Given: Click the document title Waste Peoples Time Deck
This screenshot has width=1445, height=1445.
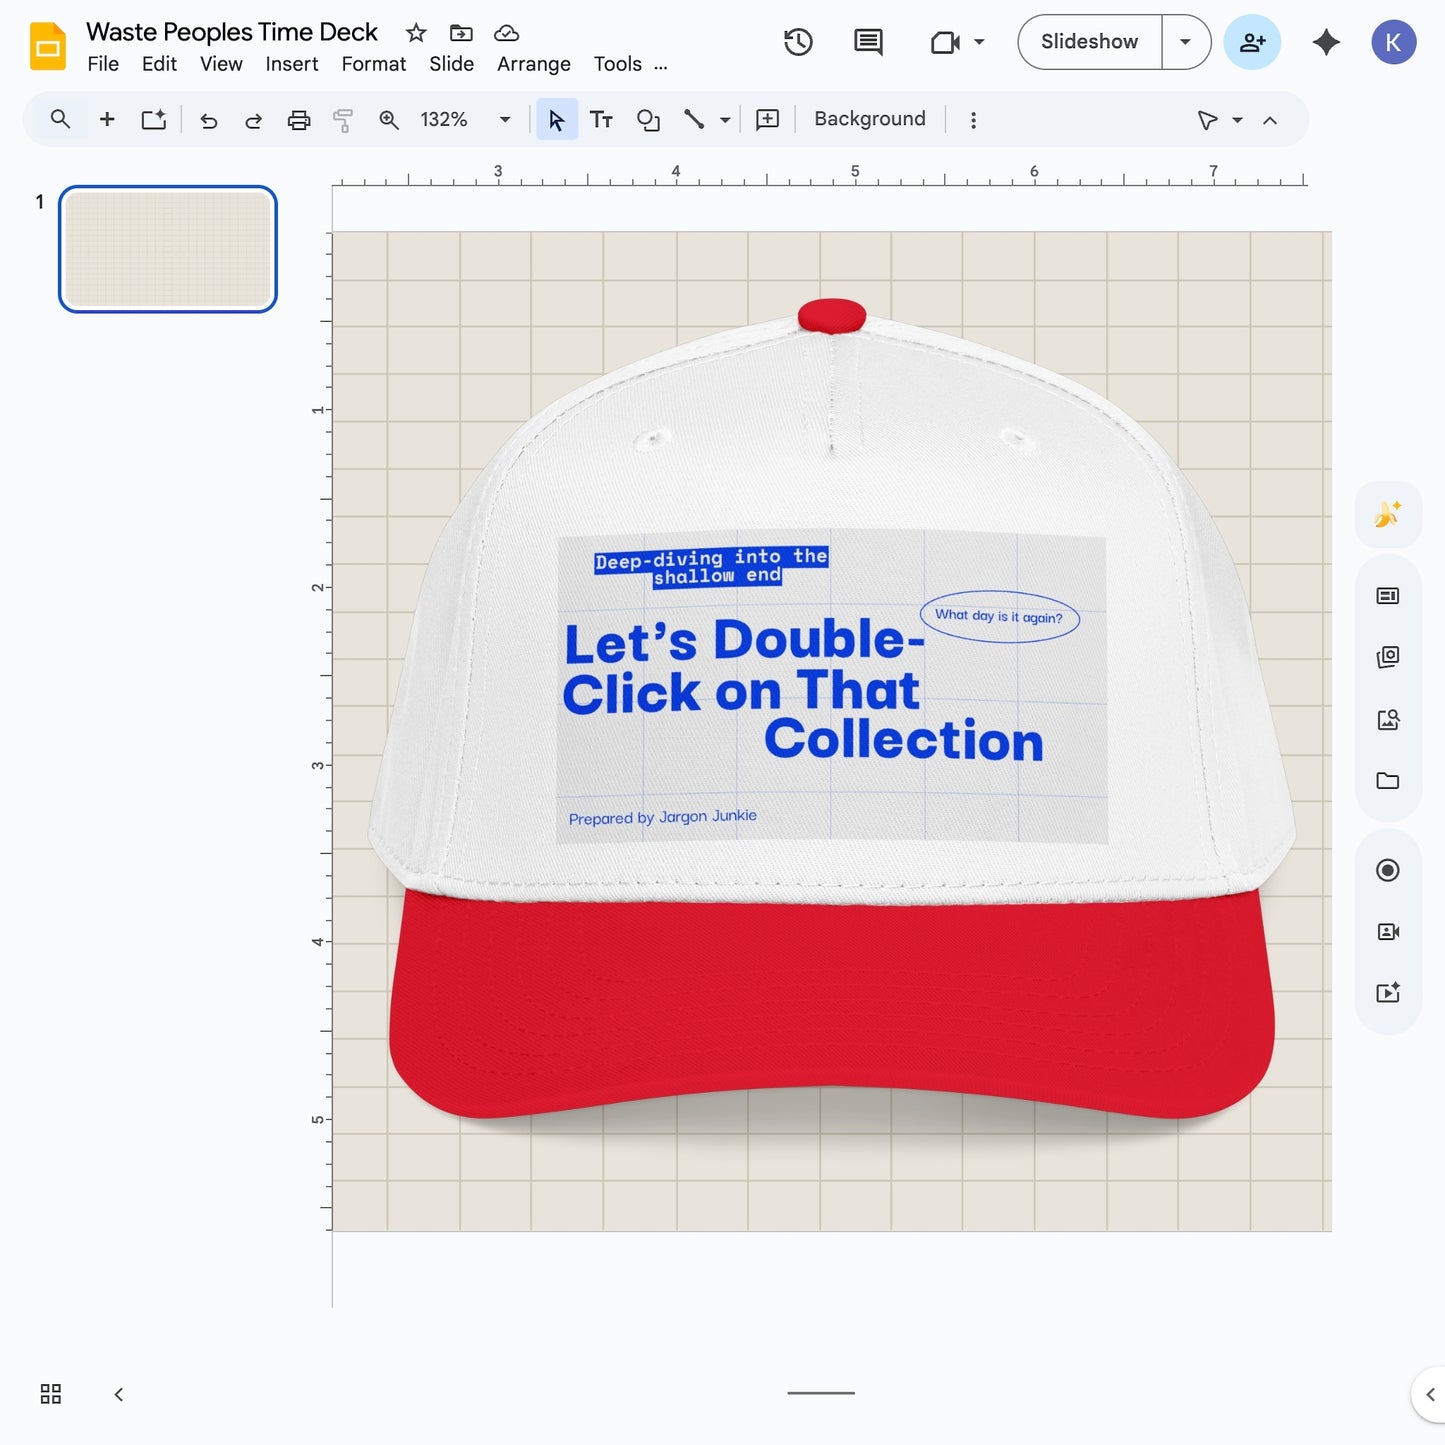Looking at the screenshot, I should coord(232,32).
